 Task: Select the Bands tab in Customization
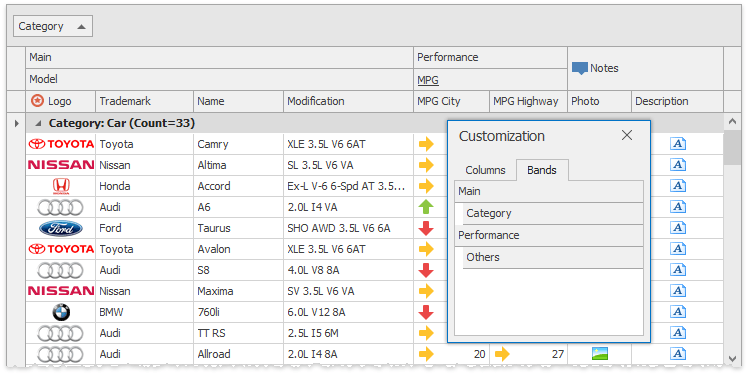pos(542,170)
